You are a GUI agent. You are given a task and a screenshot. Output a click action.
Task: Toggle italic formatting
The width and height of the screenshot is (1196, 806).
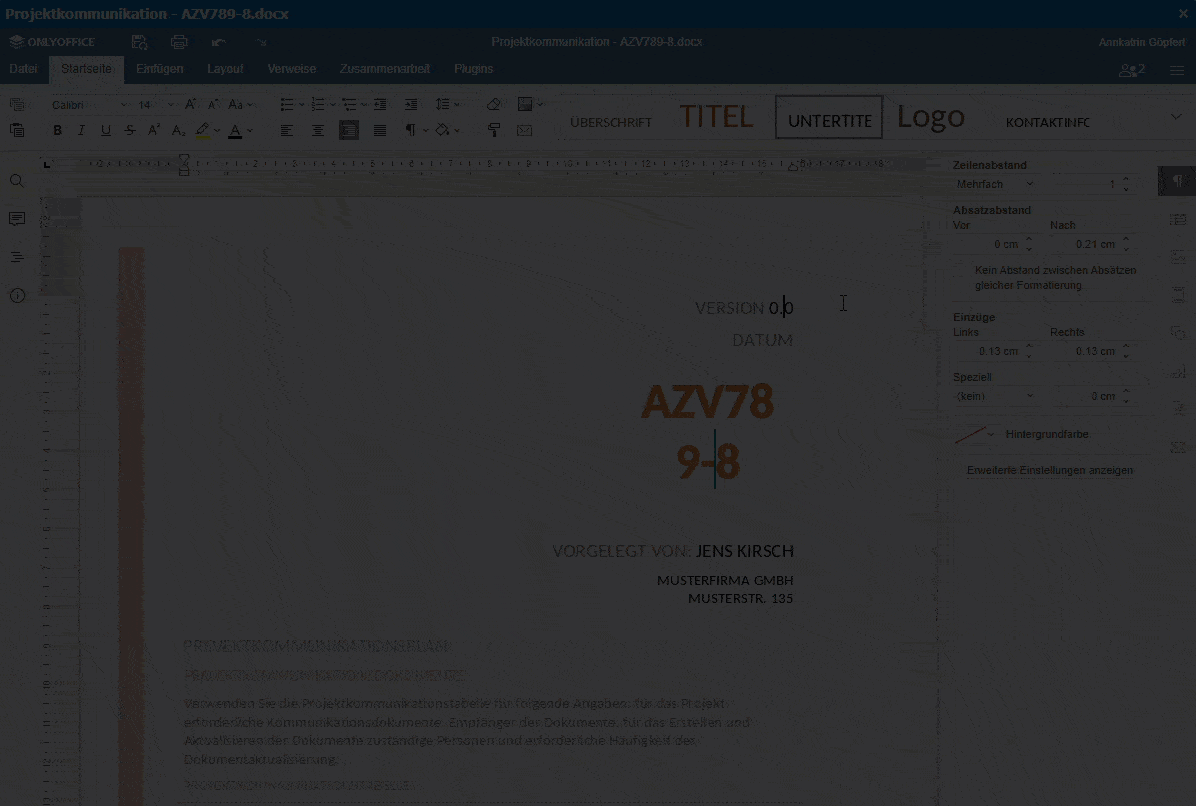click(82, 131)
